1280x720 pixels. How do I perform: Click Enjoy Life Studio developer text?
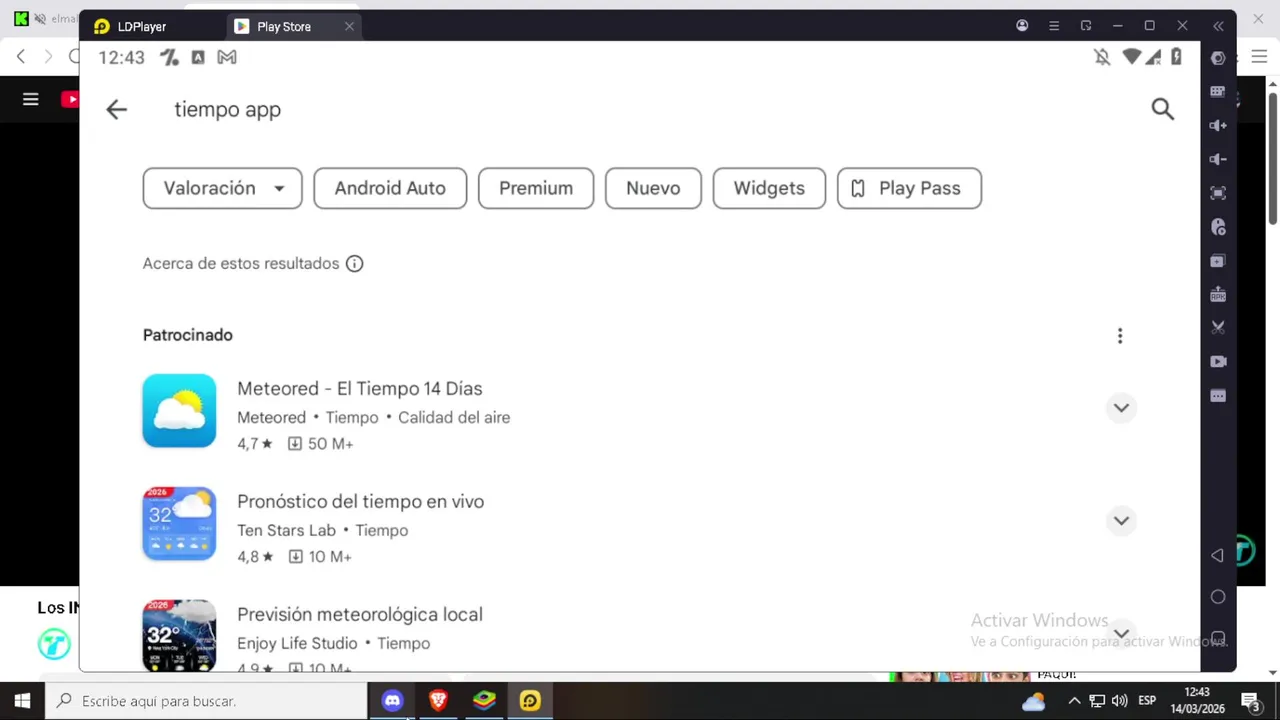pos(297,643)
